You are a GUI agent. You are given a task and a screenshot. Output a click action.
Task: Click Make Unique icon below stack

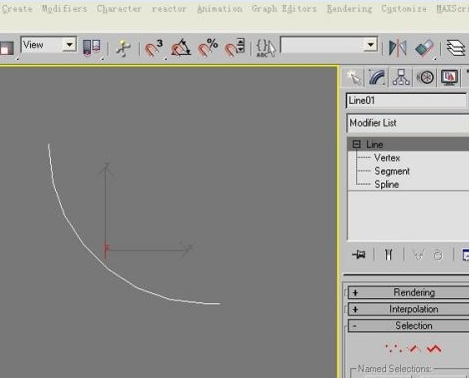(418, 255)
